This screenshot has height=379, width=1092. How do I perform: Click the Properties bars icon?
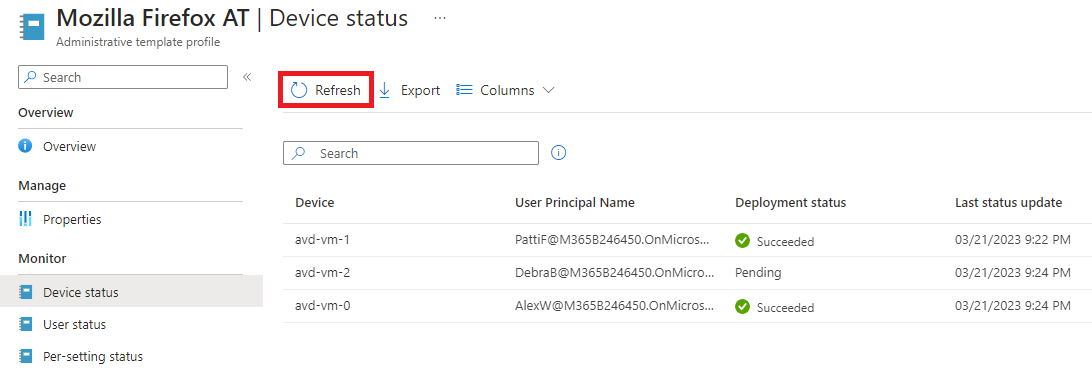click(x=26, y=219)
